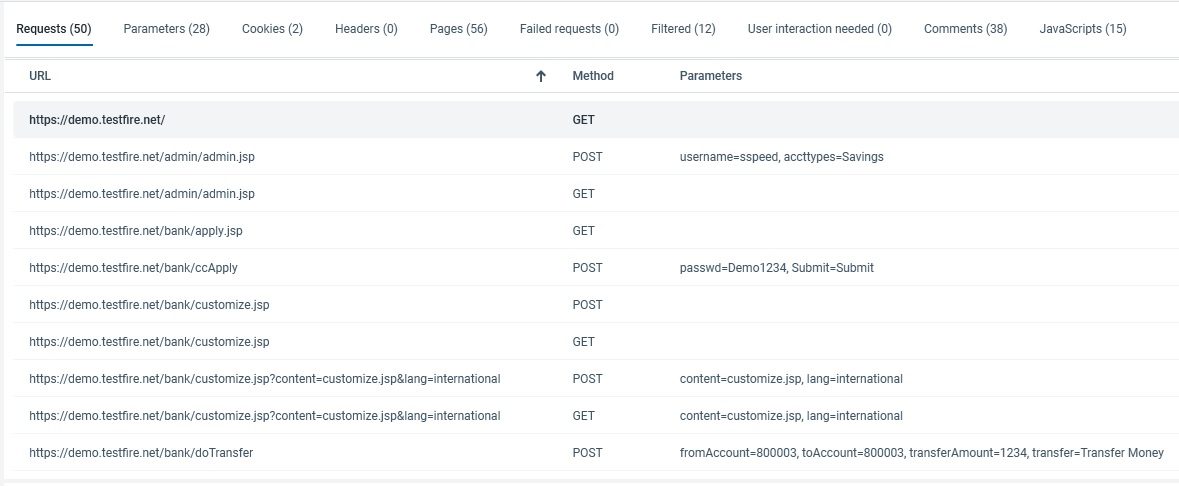Show the Failed requests (0) tab
The height and width of the screenshot is (486, 1179).
(x=569, y=29)
